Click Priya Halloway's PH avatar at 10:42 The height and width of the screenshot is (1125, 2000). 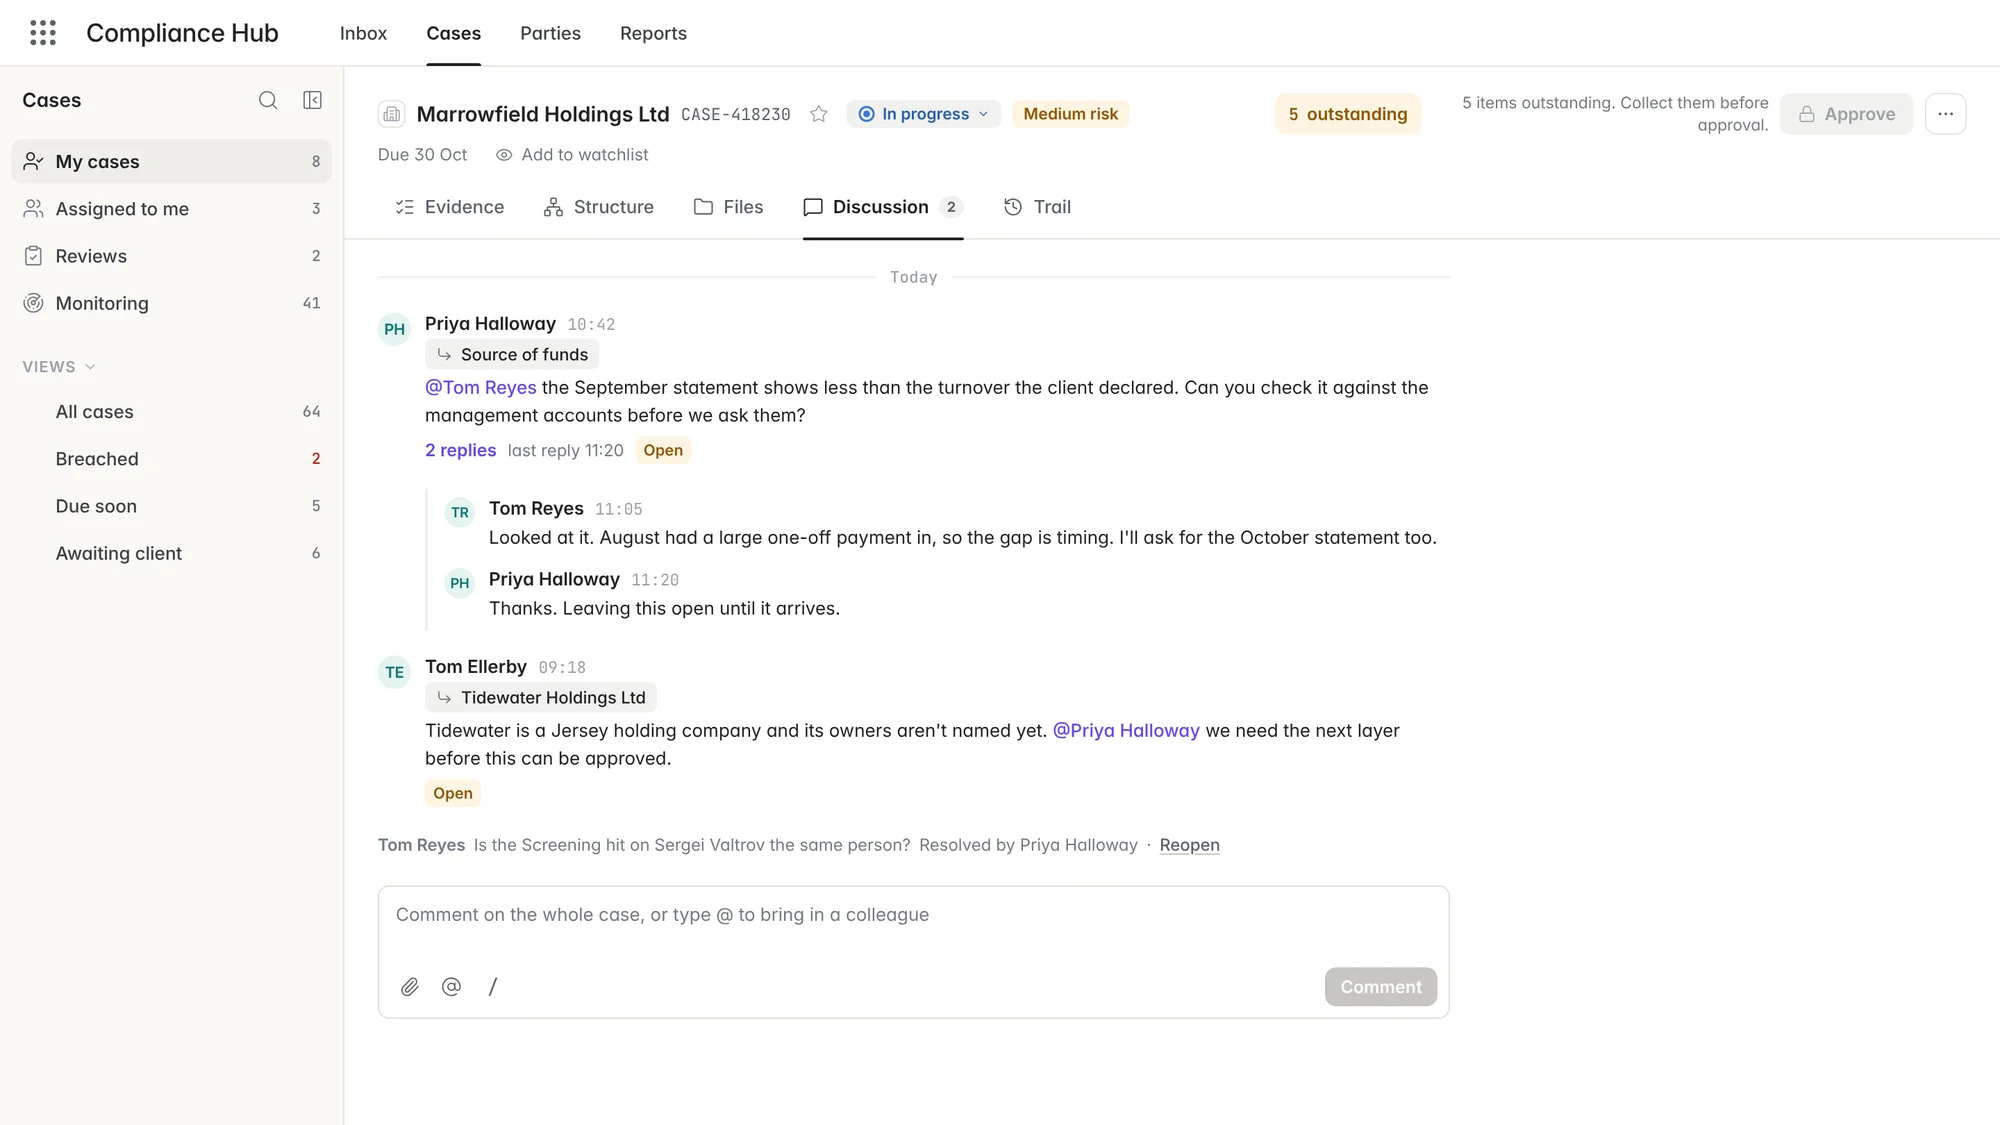pyautogui.click(x=394, y=329)
